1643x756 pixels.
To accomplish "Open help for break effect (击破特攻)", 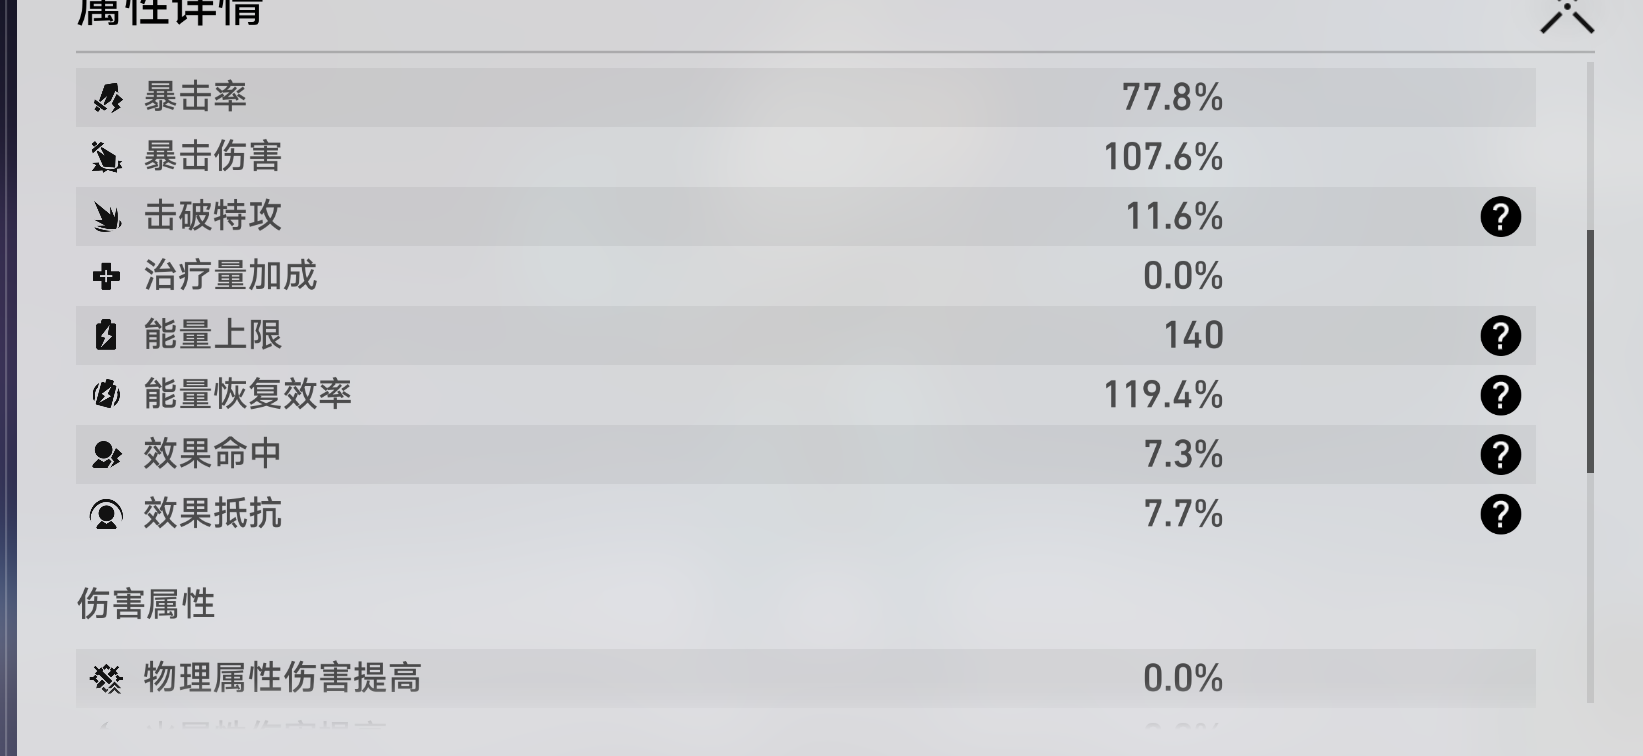I will [x=1500, y=217].
